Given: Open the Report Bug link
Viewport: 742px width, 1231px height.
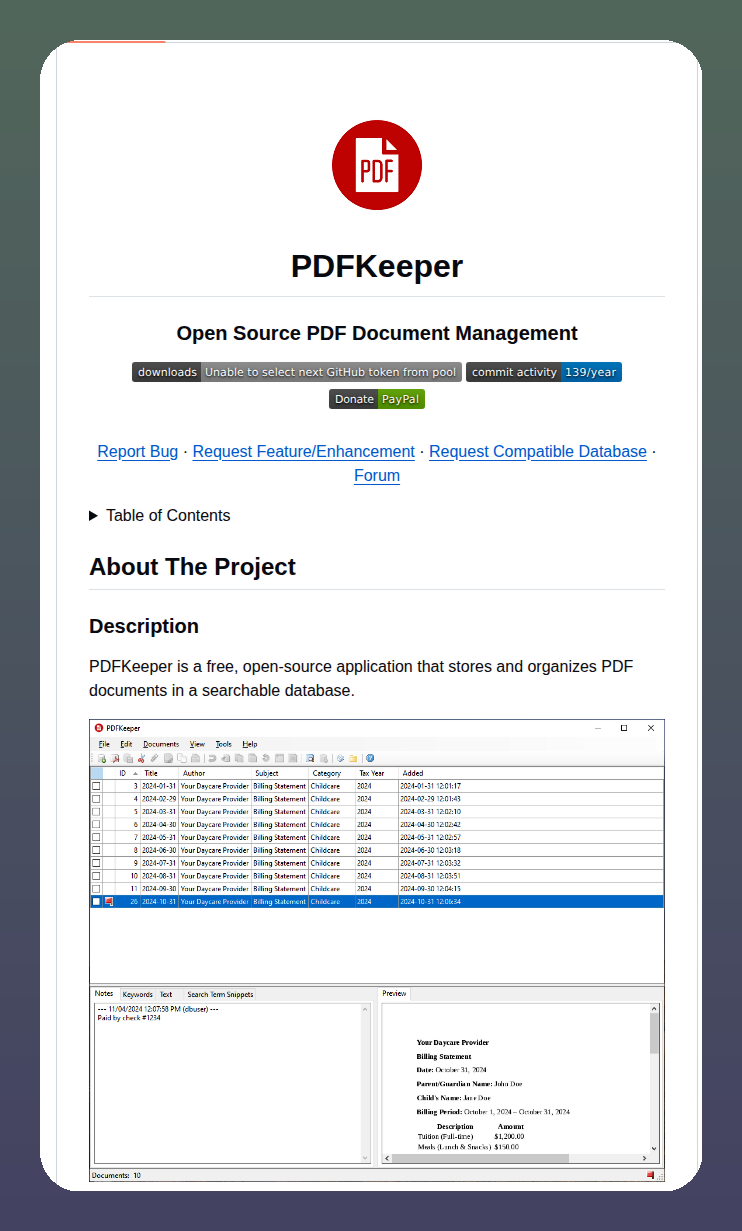Looking at the screenshot, I should (138, 452).
